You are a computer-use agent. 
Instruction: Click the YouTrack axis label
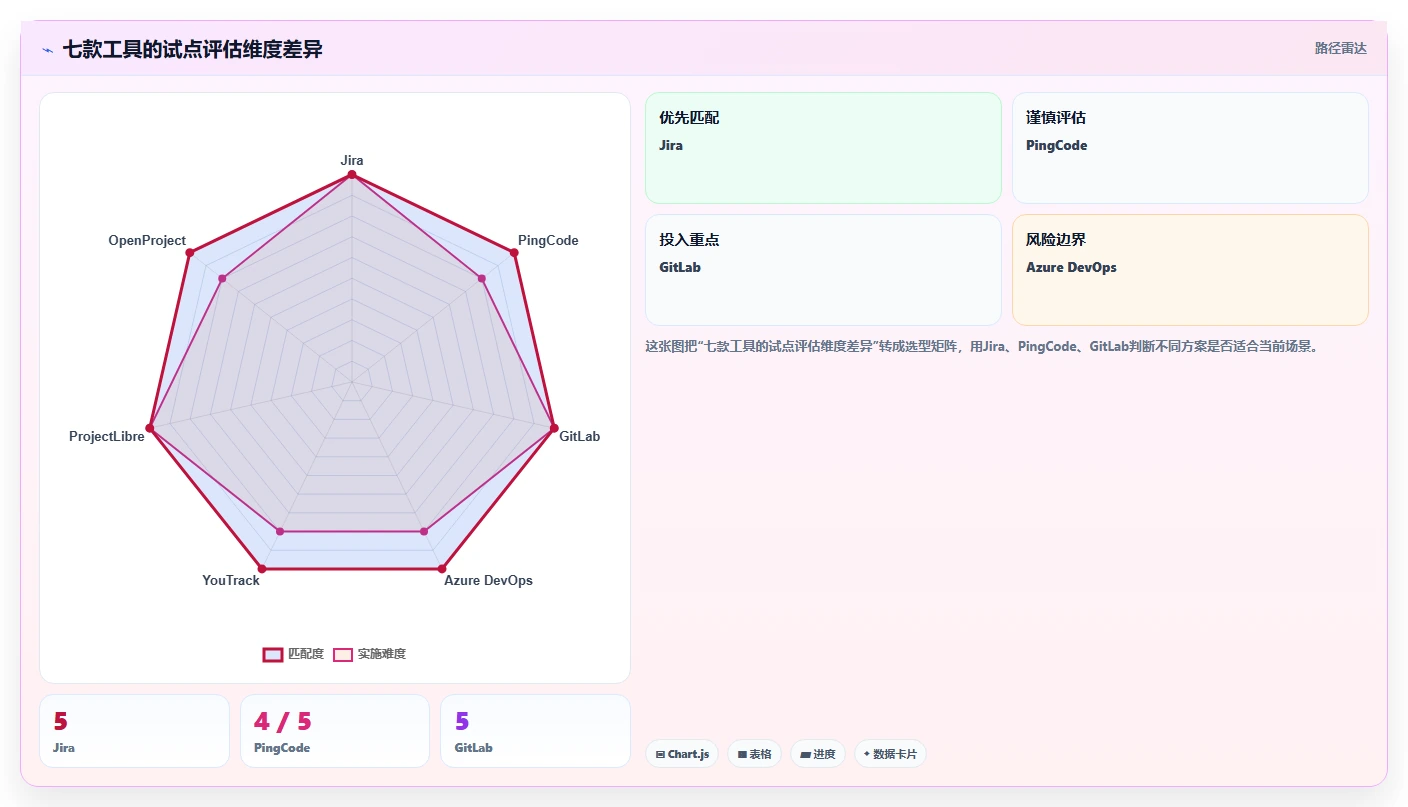(x=231, y=580)
